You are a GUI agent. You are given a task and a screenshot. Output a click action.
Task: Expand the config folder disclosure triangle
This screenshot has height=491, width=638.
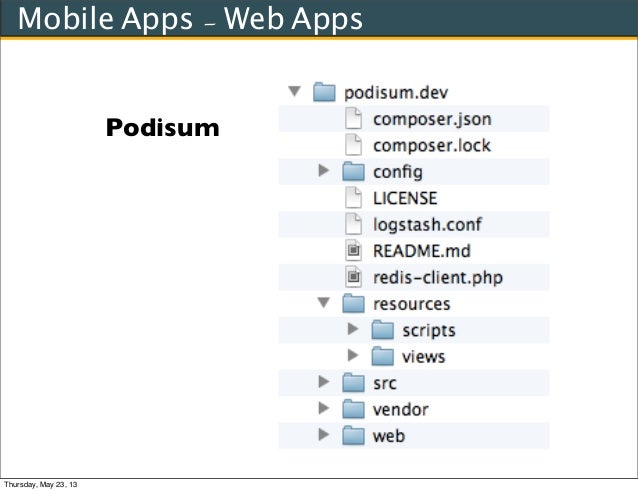click(323, 170)
